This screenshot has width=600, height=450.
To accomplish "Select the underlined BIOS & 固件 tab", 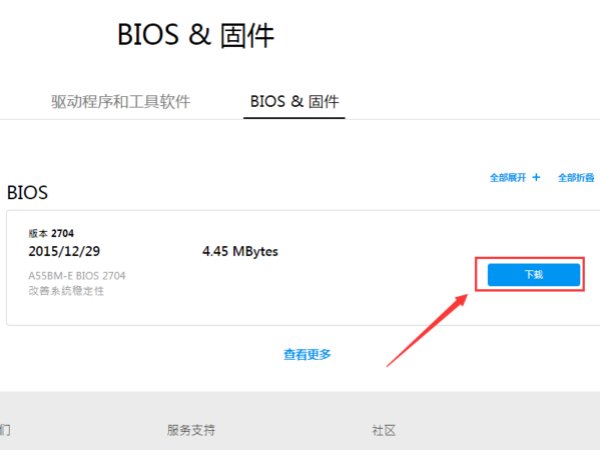I will [x=294, y=101].
